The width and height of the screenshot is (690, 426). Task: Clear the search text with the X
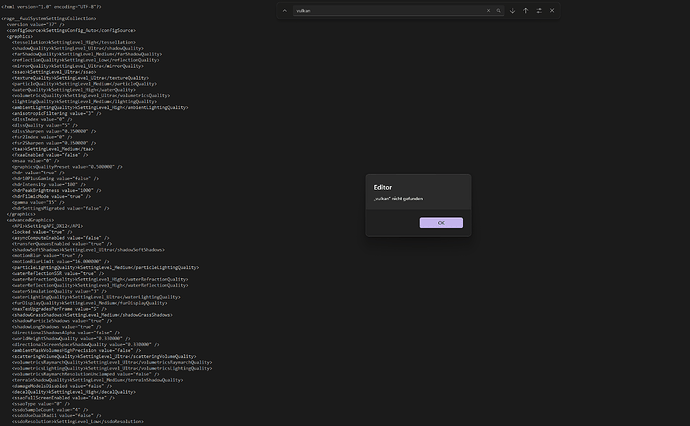coord(488,11)
